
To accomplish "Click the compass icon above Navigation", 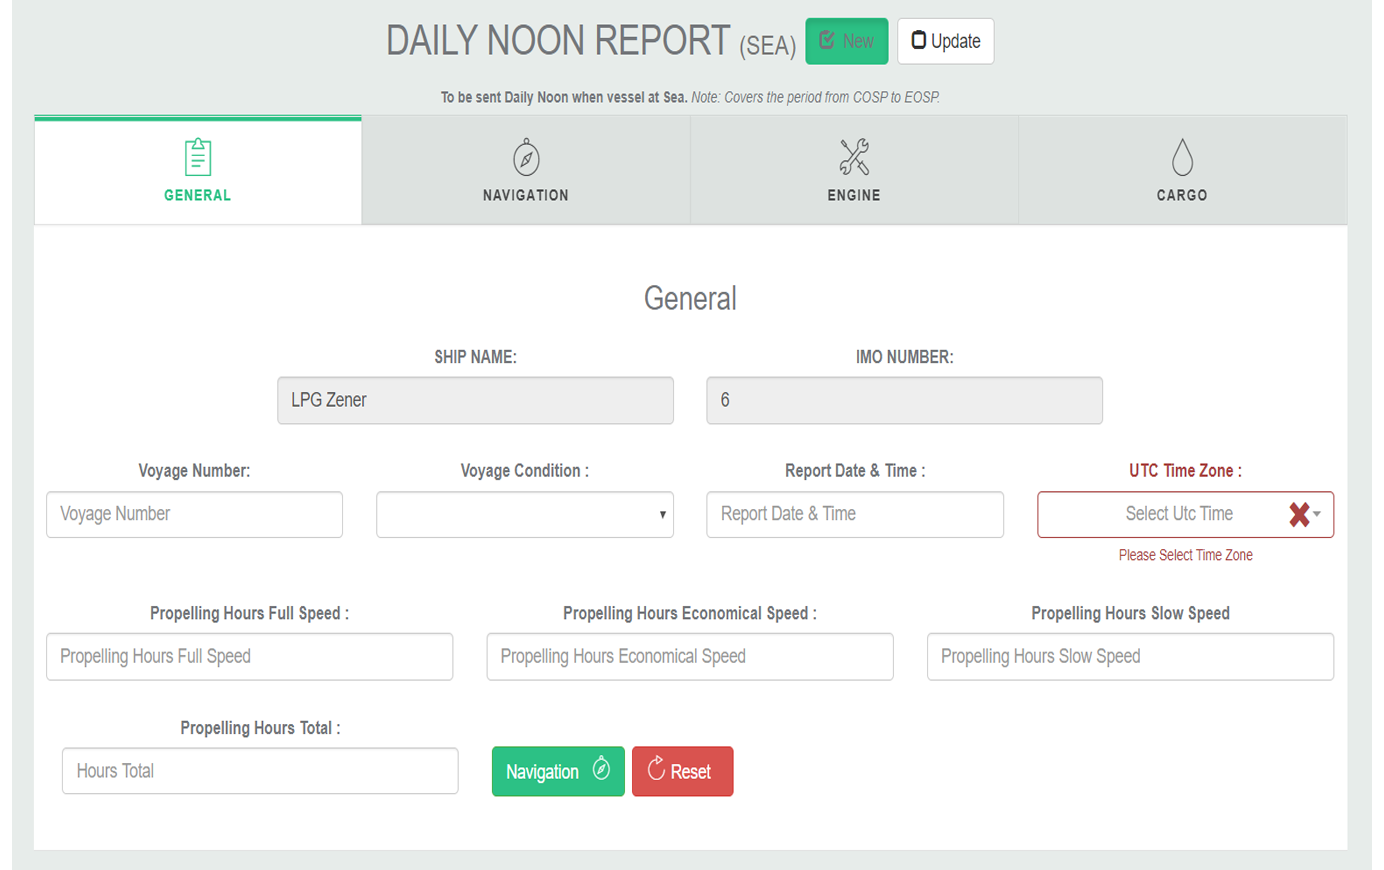I will point(526,158).
